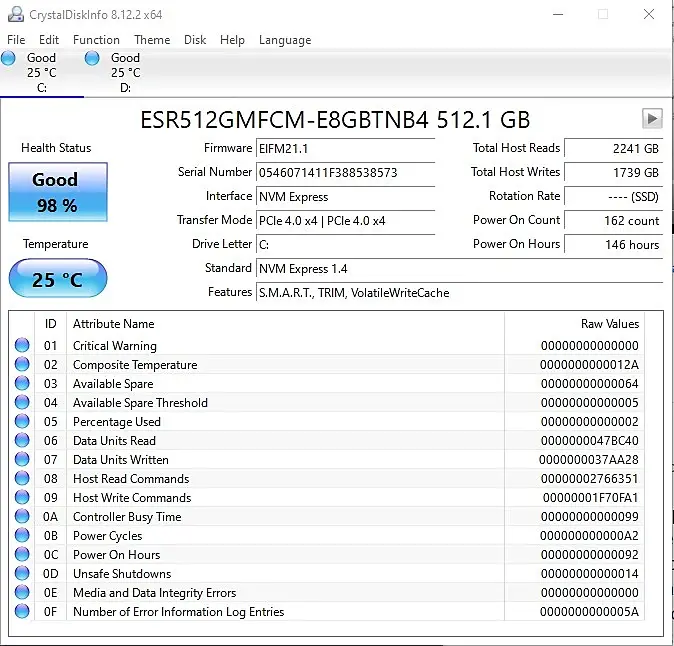Image resolution: width=674 pixels, height=646 pixels.
Task: Click the 25 °C temperature button
Action: pyautogui.click(x=56, y=279)
